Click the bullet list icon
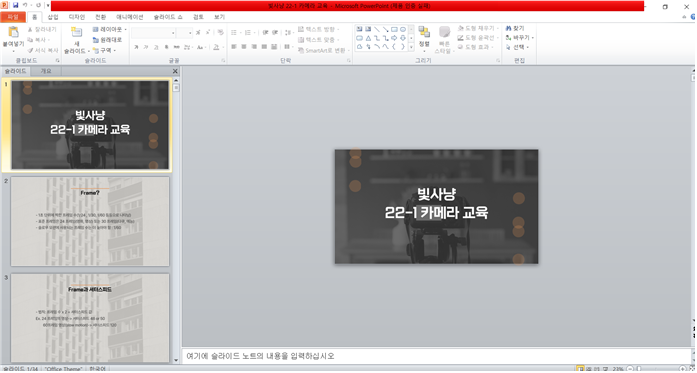 (x=235, y=32)
